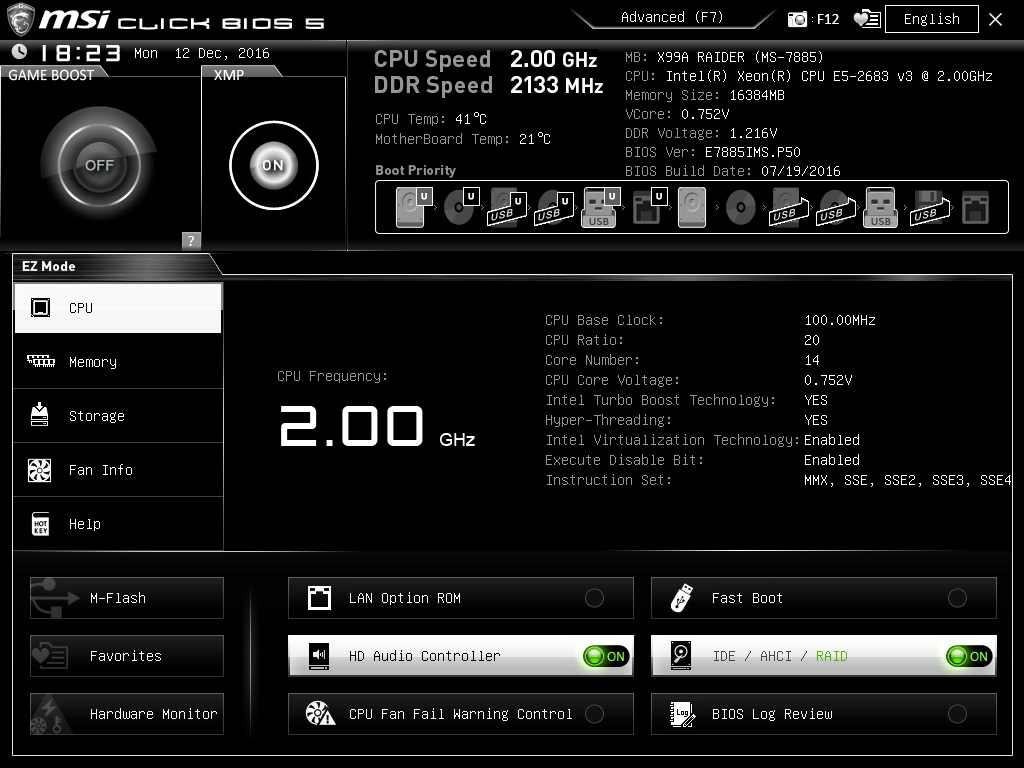1024x768 pixels.
Task: Select UEFI hard disk boot priority icon
Action: [414, 207]
